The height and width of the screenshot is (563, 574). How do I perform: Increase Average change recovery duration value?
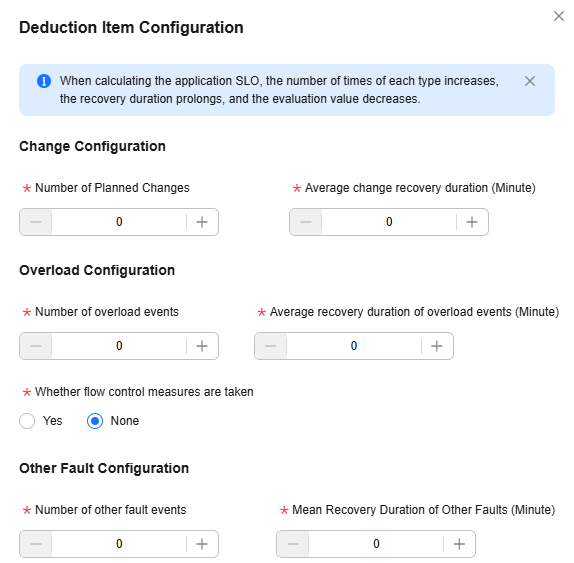click(x=472, y=222)
